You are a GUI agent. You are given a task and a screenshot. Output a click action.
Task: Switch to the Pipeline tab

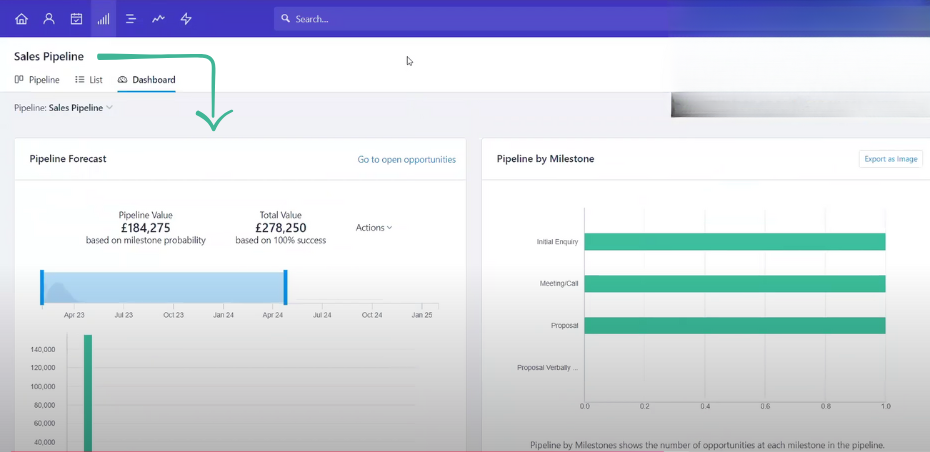pos(37,79)
